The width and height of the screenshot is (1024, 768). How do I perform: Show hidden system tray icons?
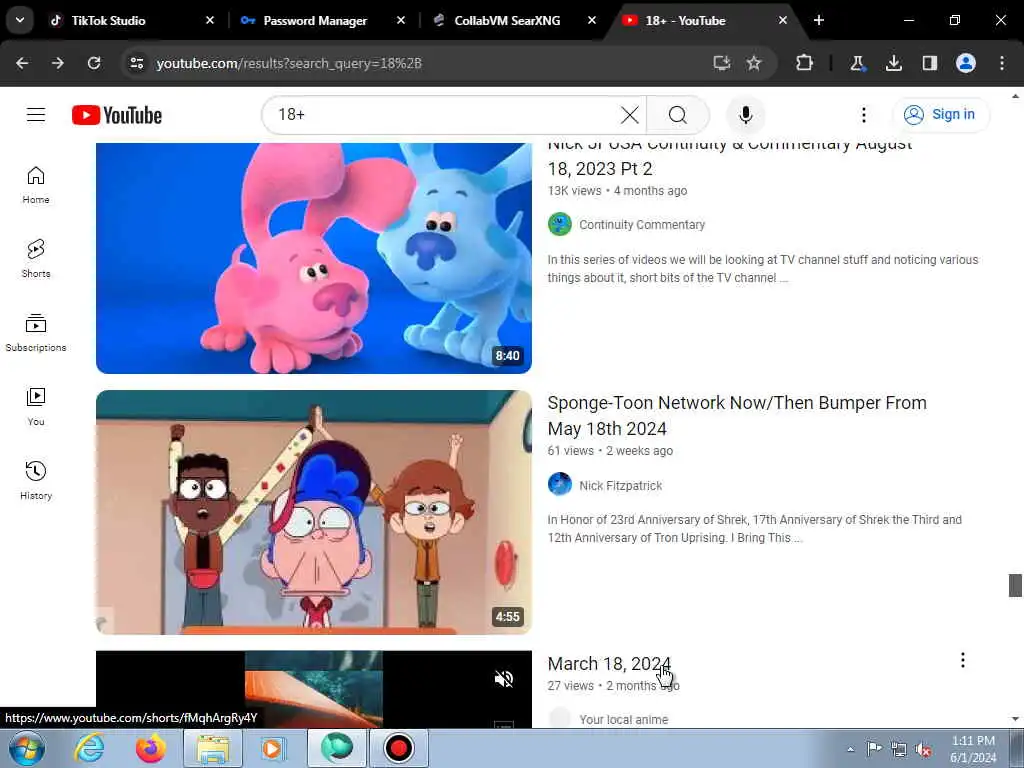pyautogui.click(x=850, y=749)
